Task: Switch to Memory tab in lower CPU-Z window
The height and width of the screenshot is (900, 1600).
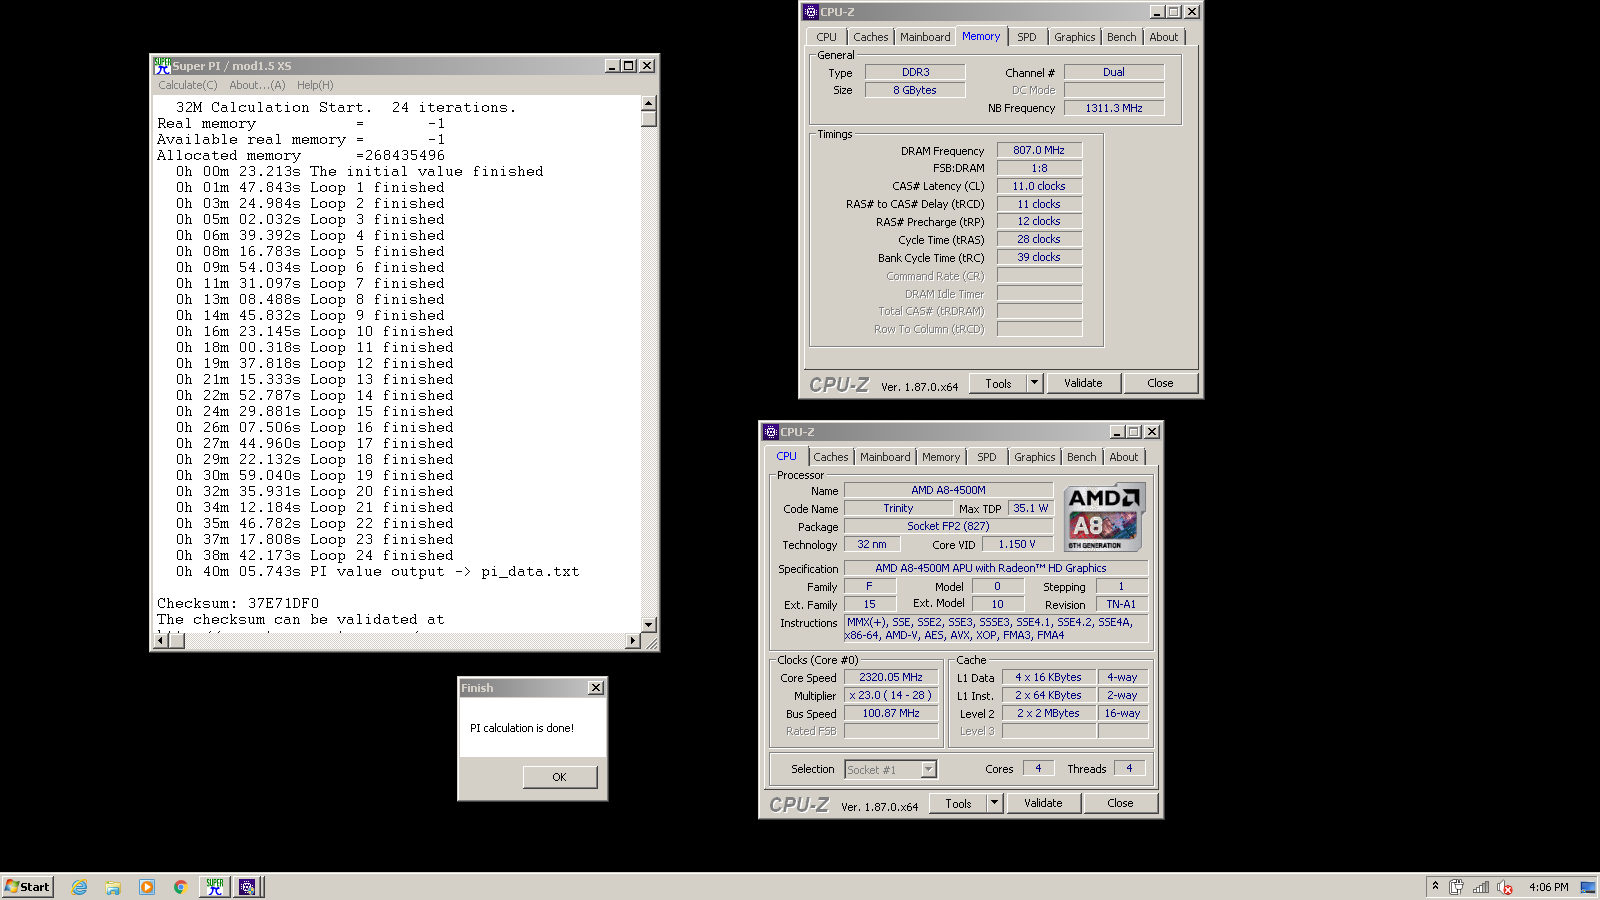Action: click(x=941, y=457)
